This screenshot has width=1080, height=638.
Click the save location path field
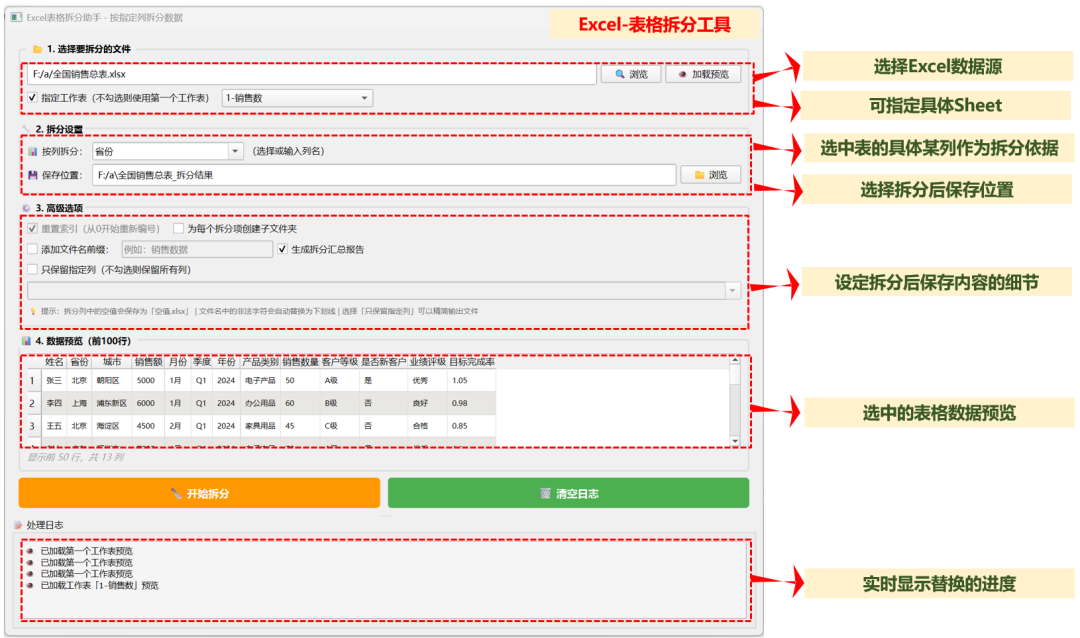[x=384, y=175]
